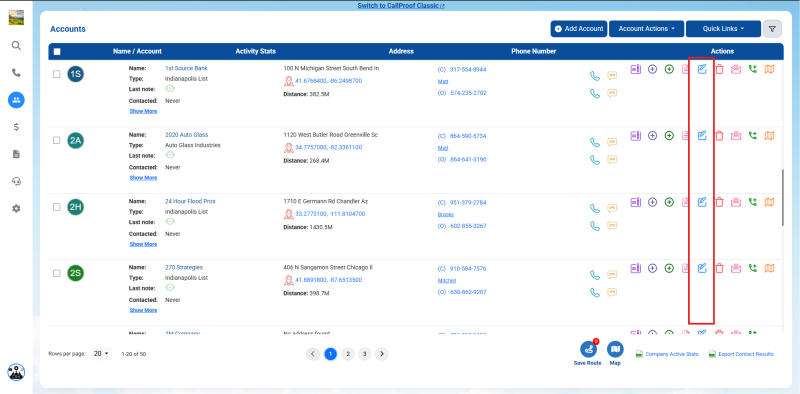Click the Switch to CallProof Classic link

click(x=401, y=6)
